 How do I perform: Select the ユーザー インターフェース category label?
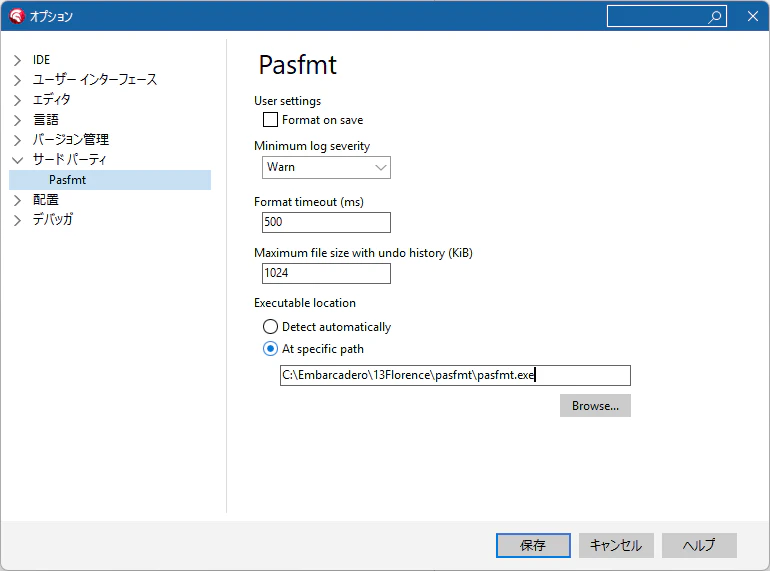click(95, 80)
